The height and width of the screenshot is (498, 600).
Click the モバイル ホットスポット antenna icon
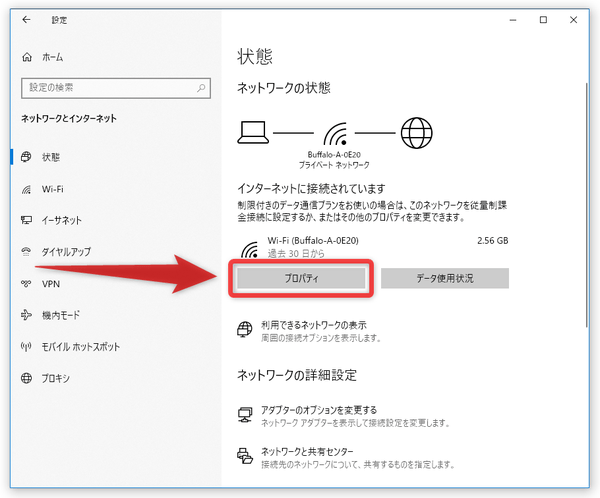pos(26,347)
